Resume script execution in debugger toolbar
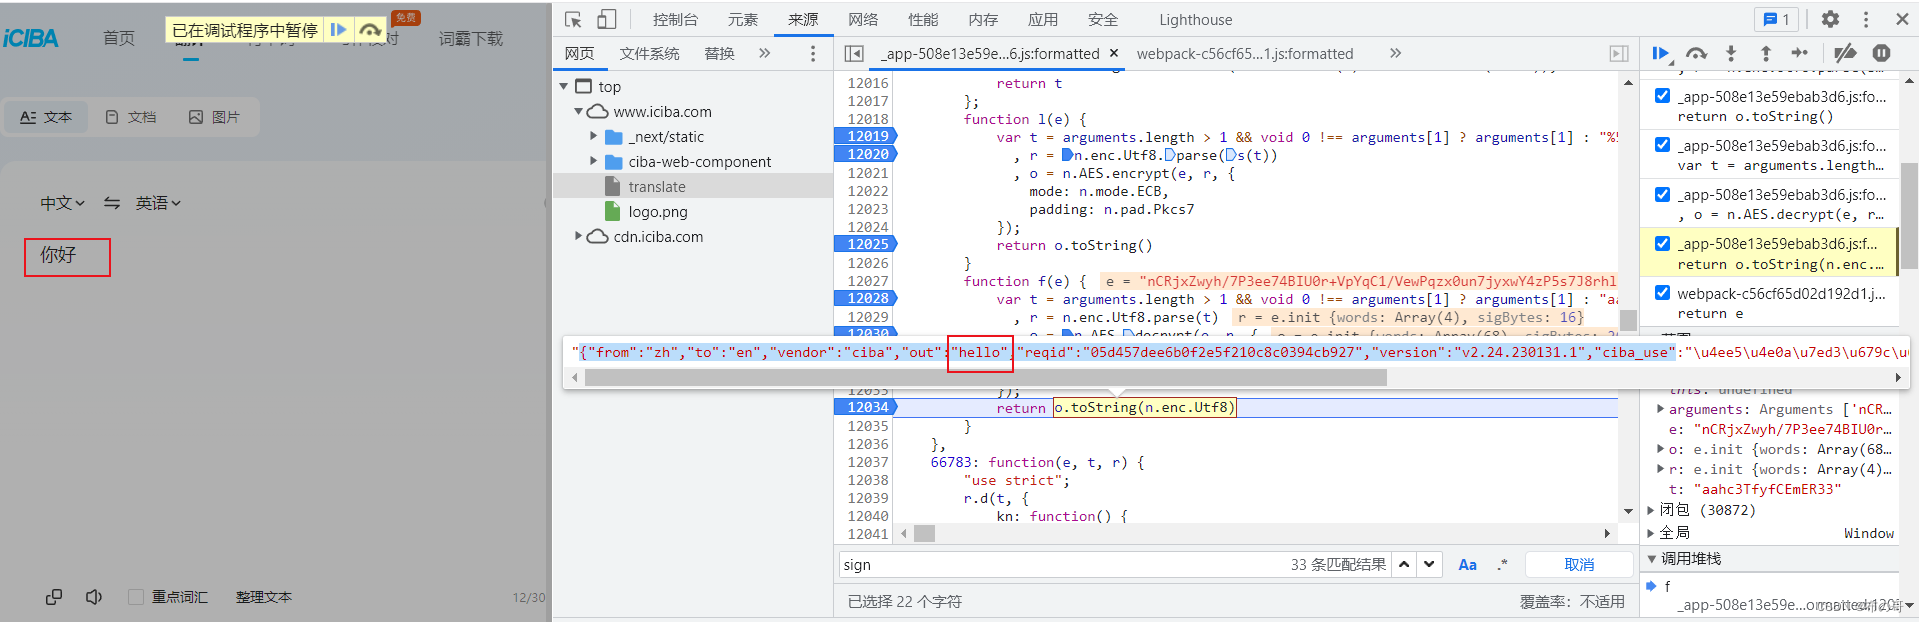Screen dimensions: 1919x622 (x=1661, y=53)
